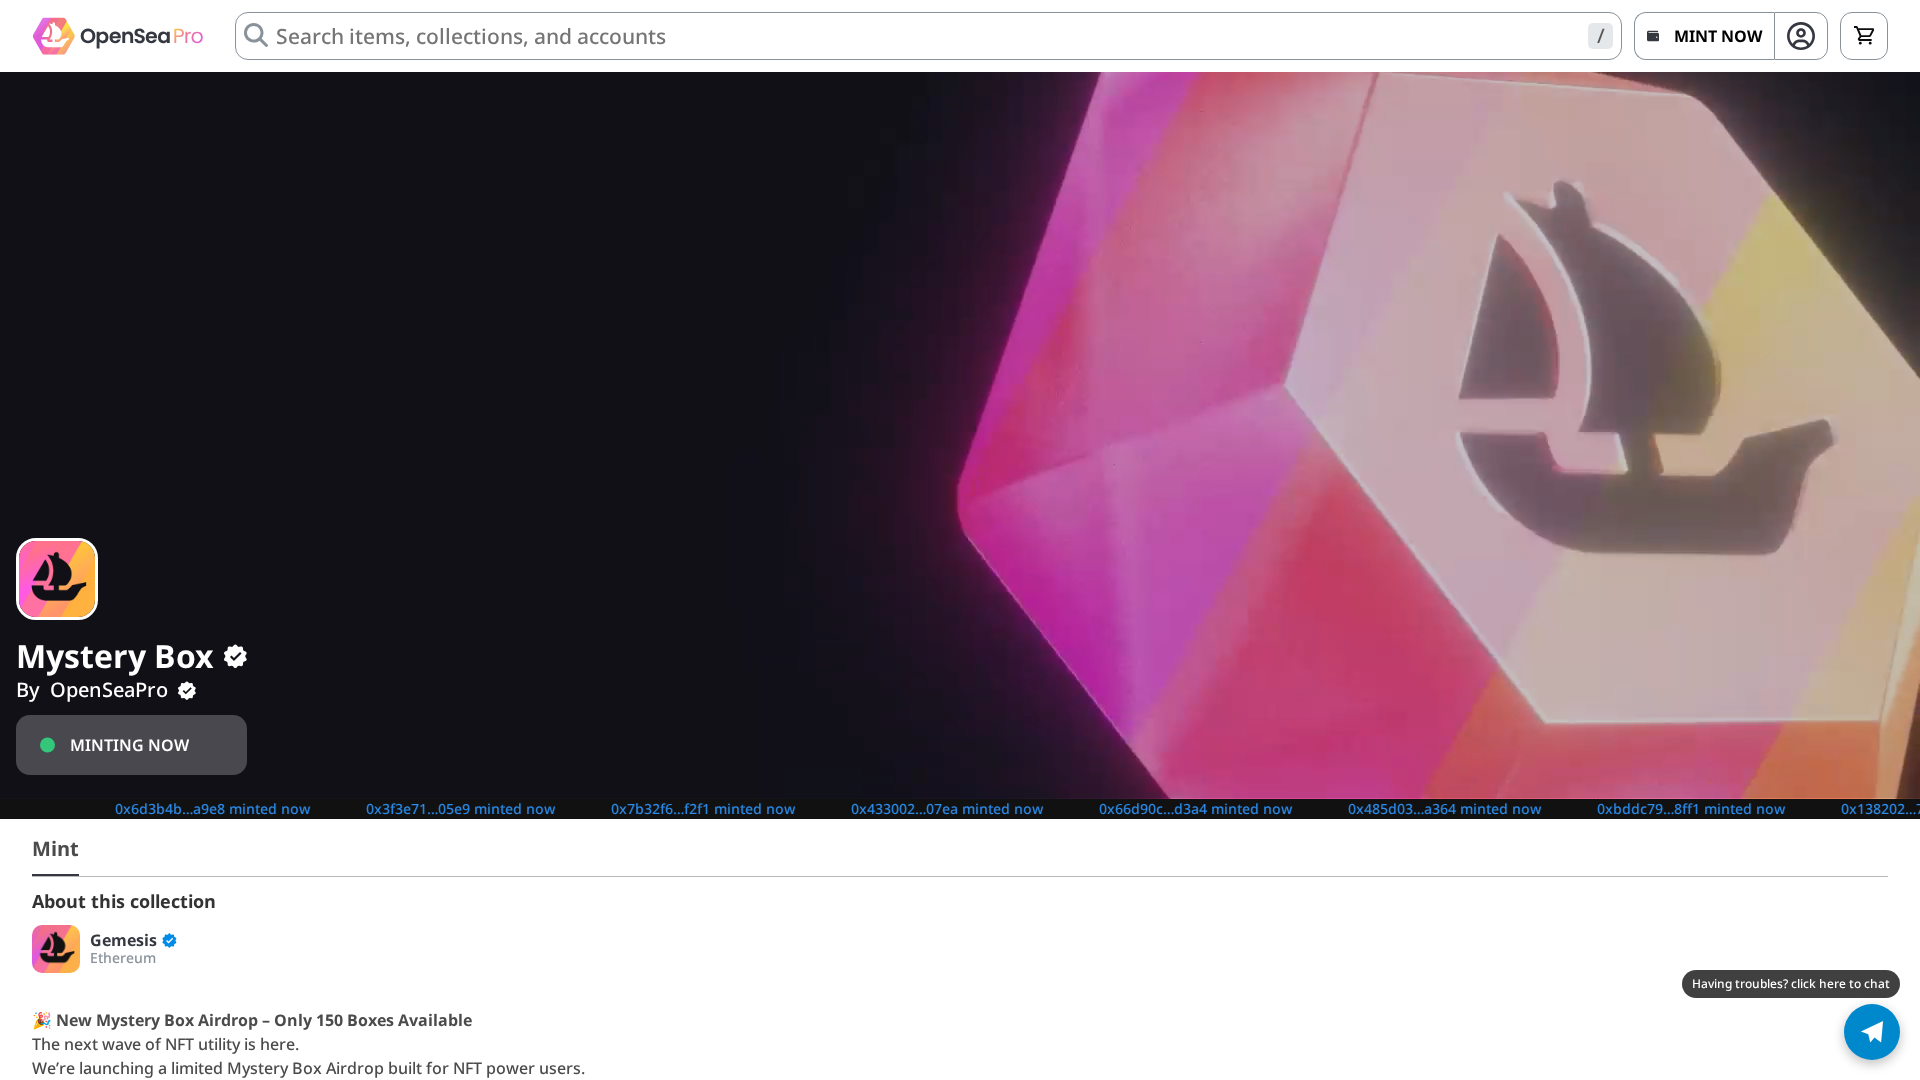Select the Mystery Box hexagon banner artwork
The height and width of the screenshot is (1080, 1920).
(x=1438, y=436)
